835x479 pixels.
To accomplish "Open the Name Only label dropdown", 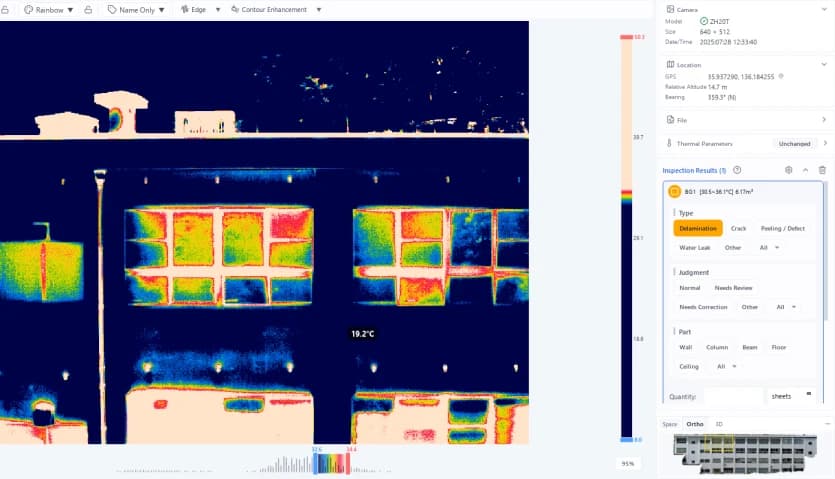I will (x=136, y=10).
